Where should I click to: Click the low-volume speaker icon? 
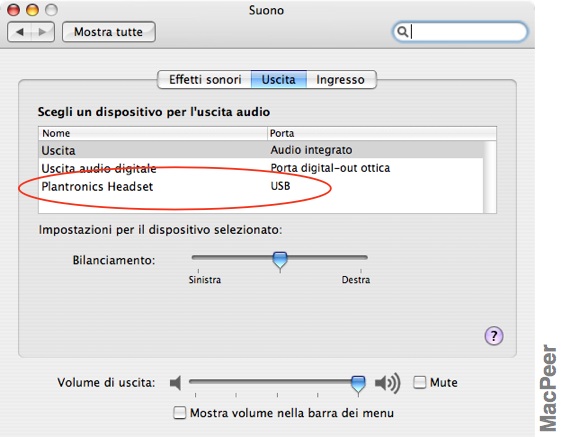[x=176, y=383]
